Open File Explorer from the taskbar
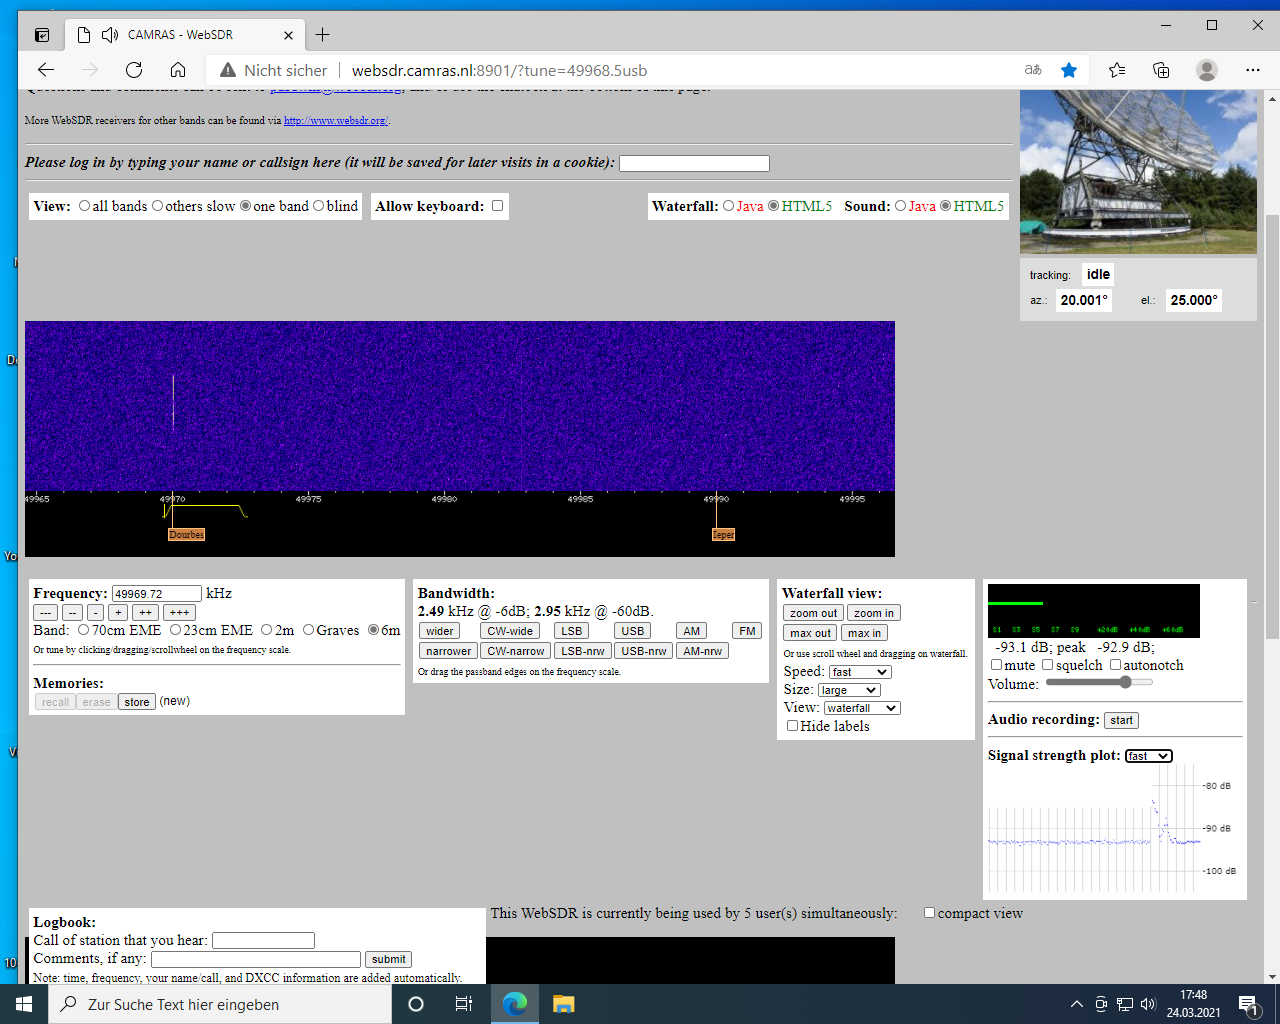This screenshot has width=1280, height=1024. click(563, 1004)
